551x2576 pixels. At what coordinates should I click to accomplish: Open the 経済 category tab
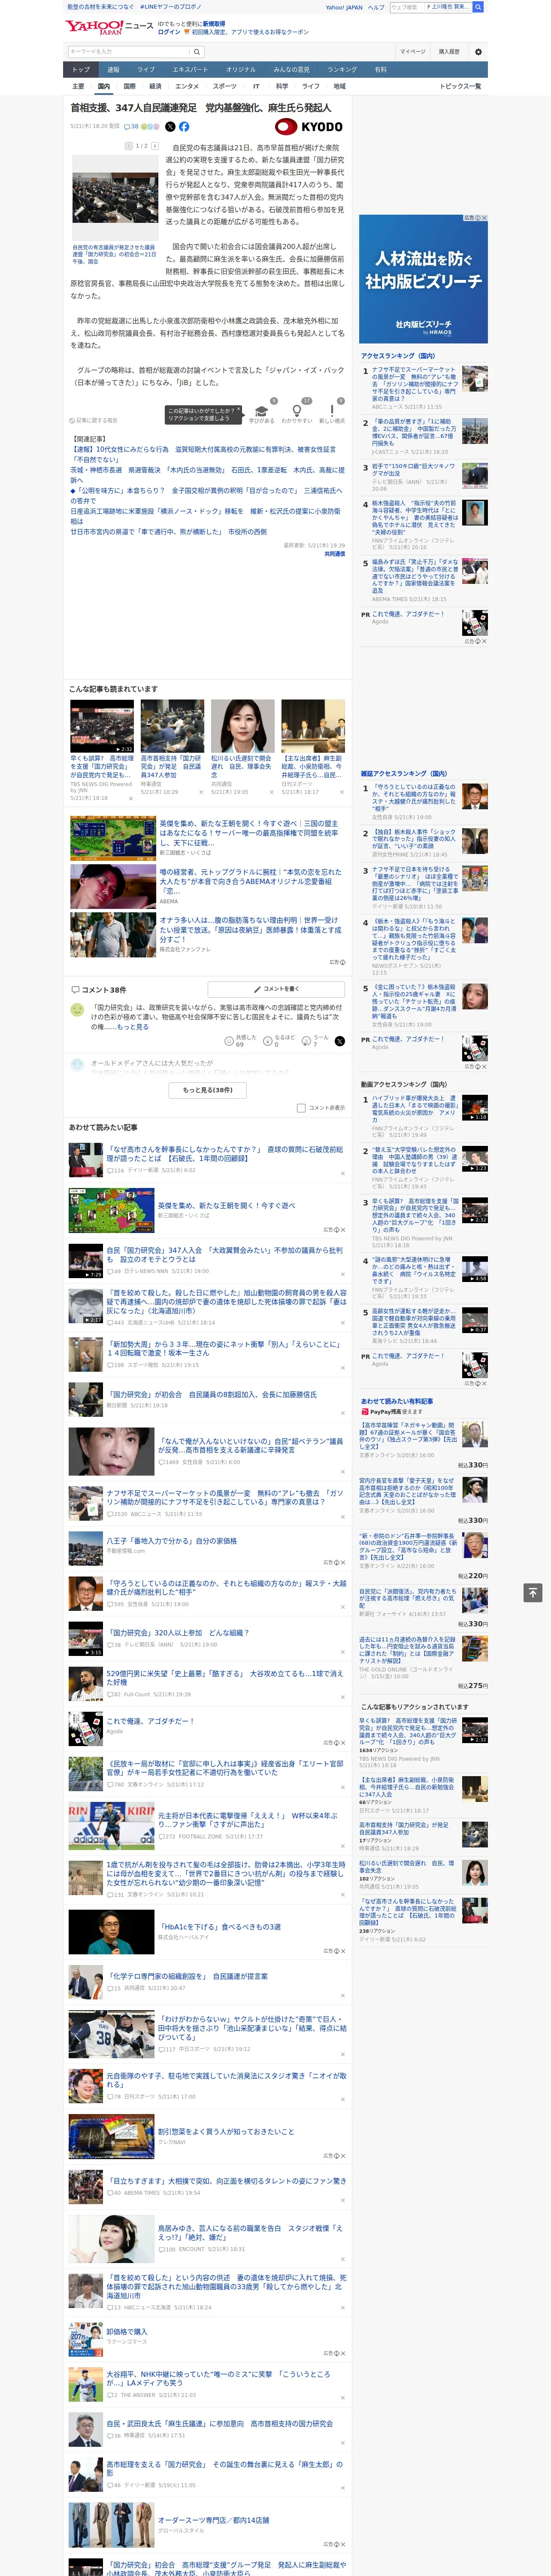tap(155, 86)
